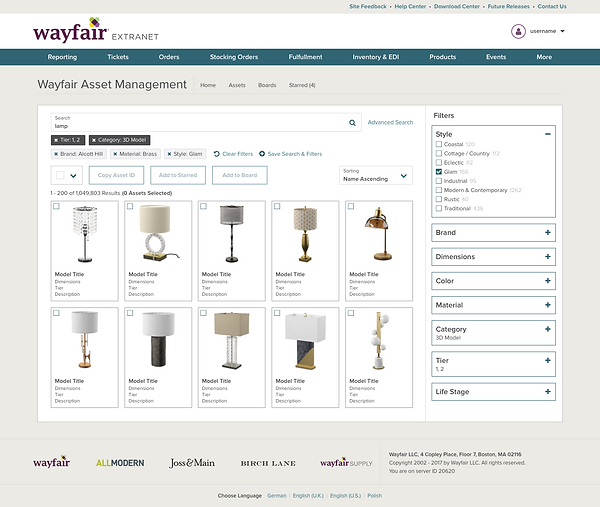The image size is (600, 507).
Task: Go to the Boards tab
Action: [267, 85]
